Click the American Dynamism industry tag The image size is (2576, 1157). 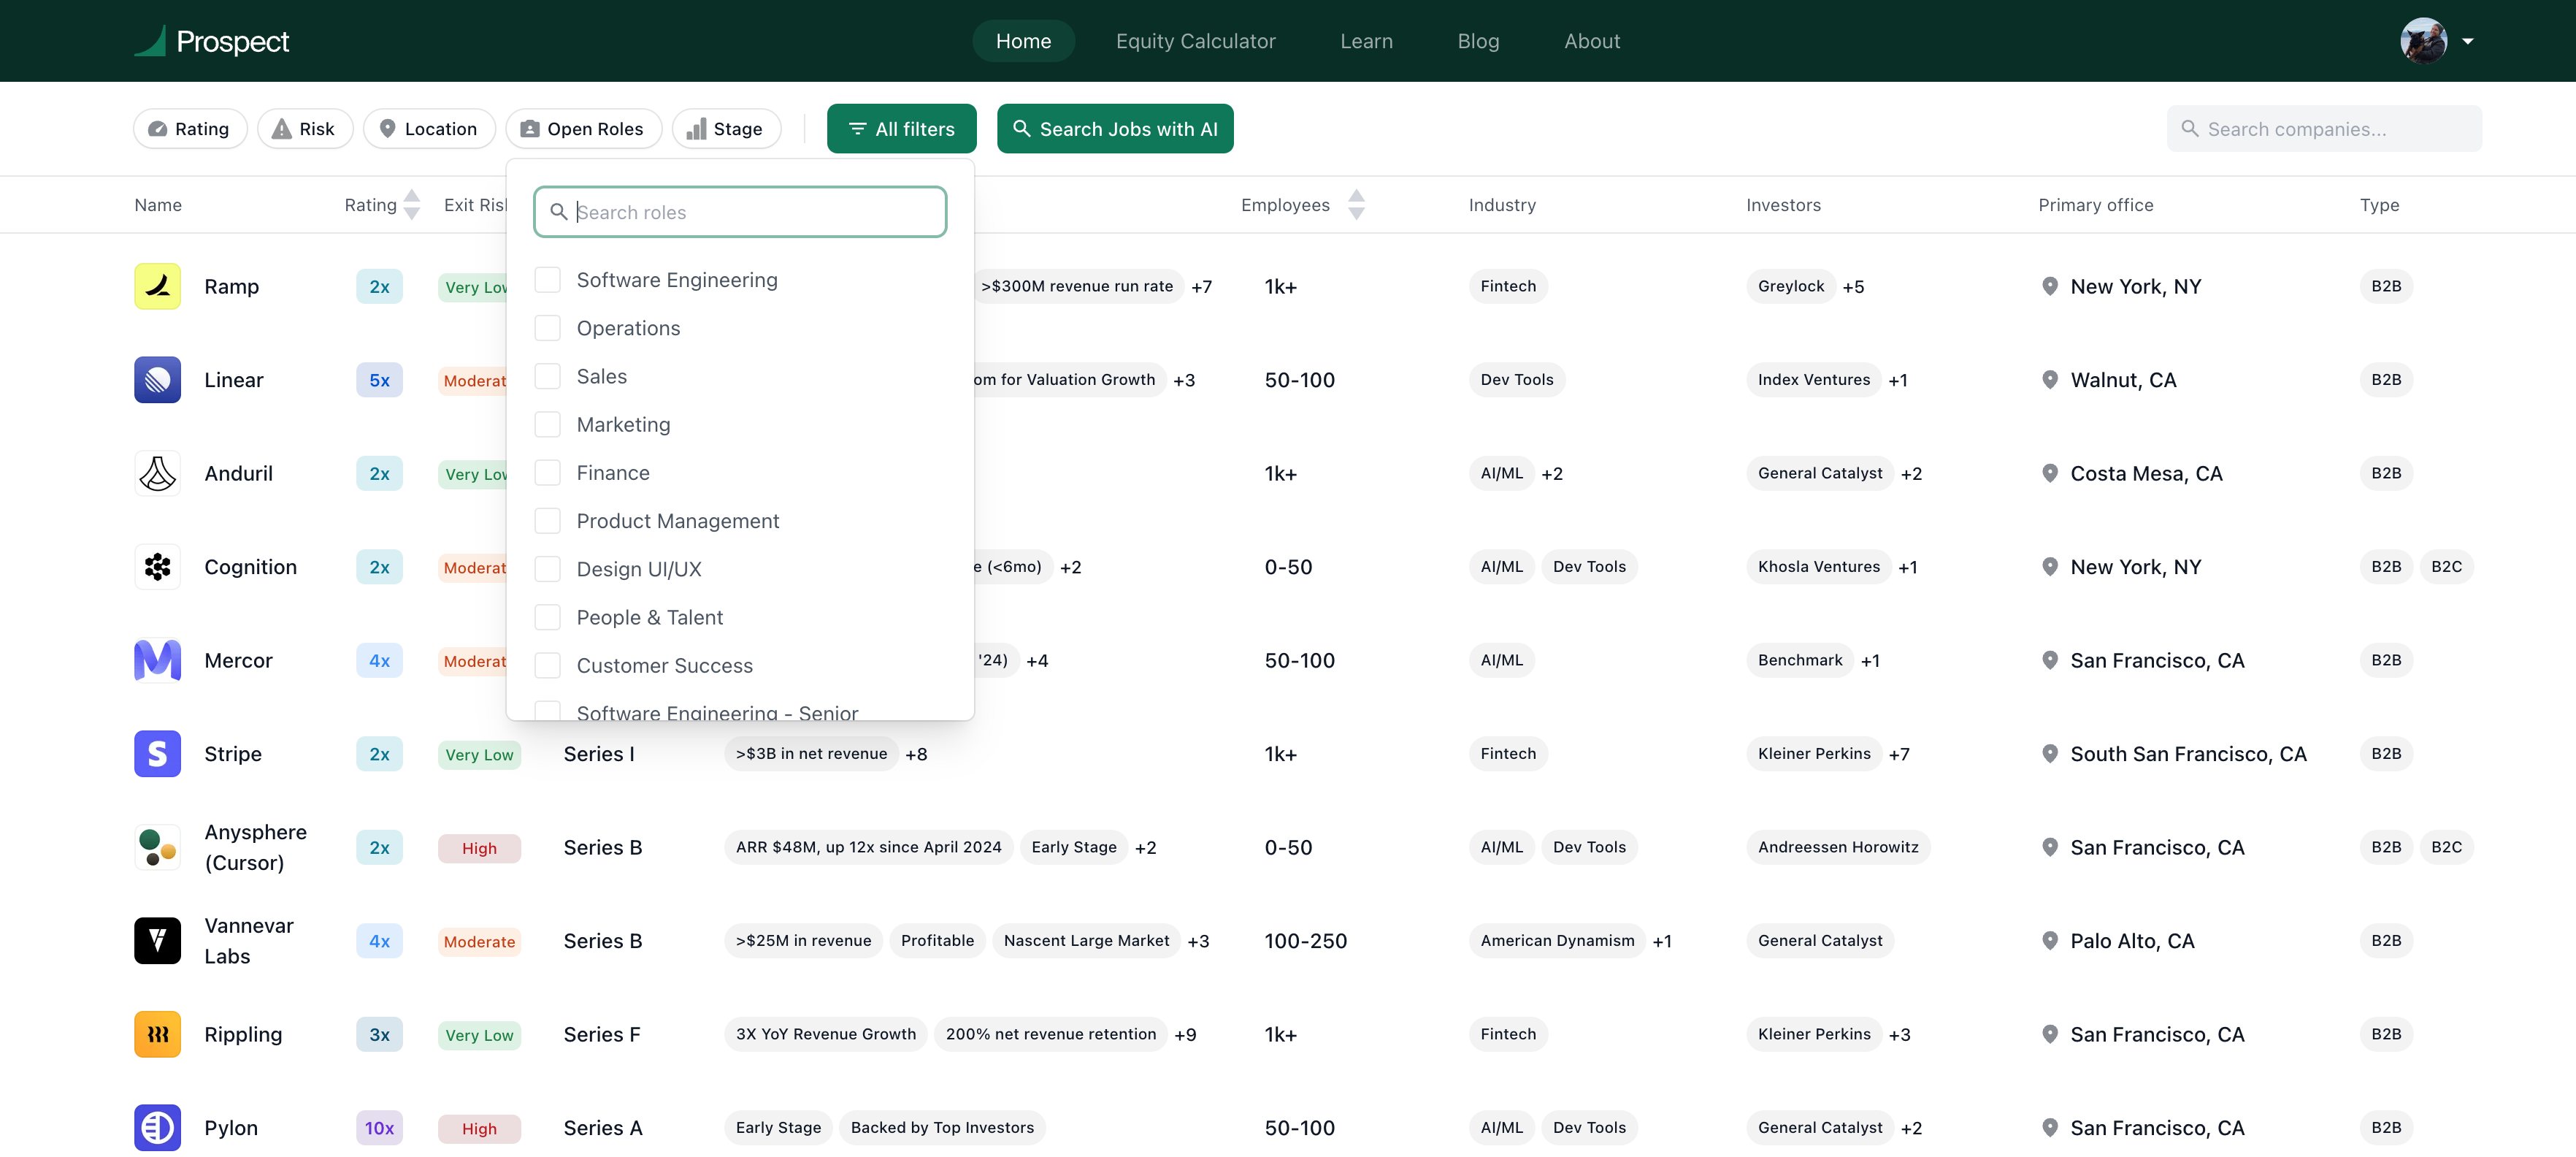tap(1557, 941)
